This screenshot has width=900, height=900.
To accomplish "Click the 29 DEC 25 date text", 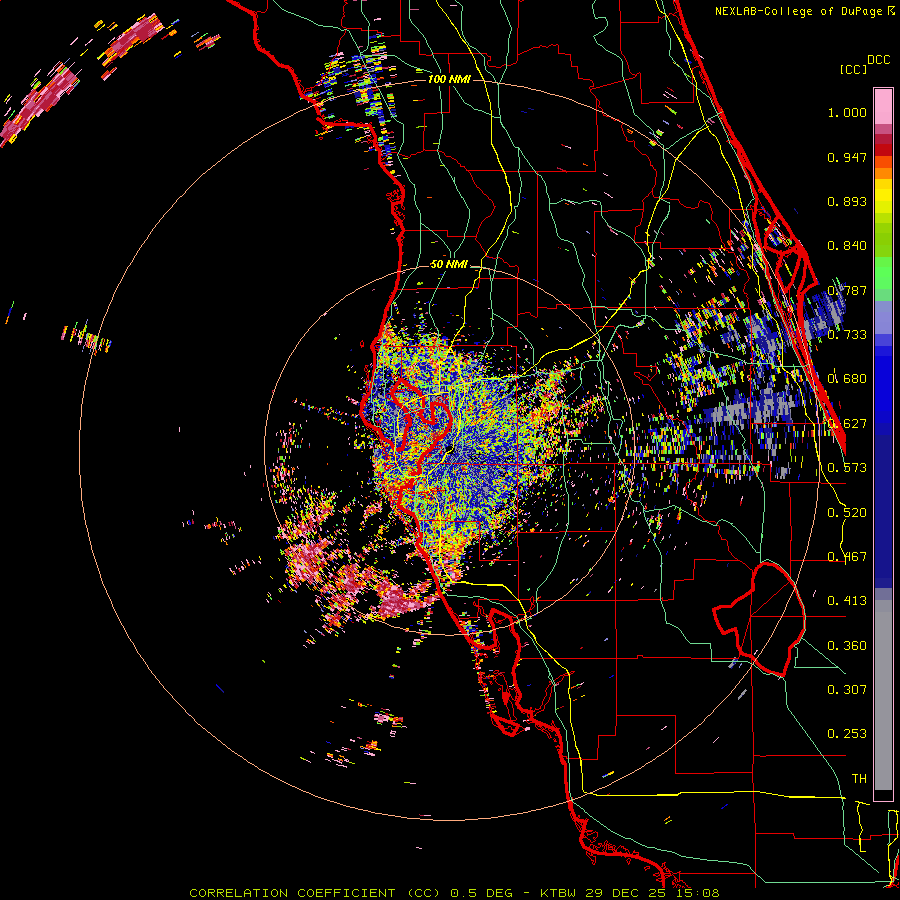I will (625, 893).
